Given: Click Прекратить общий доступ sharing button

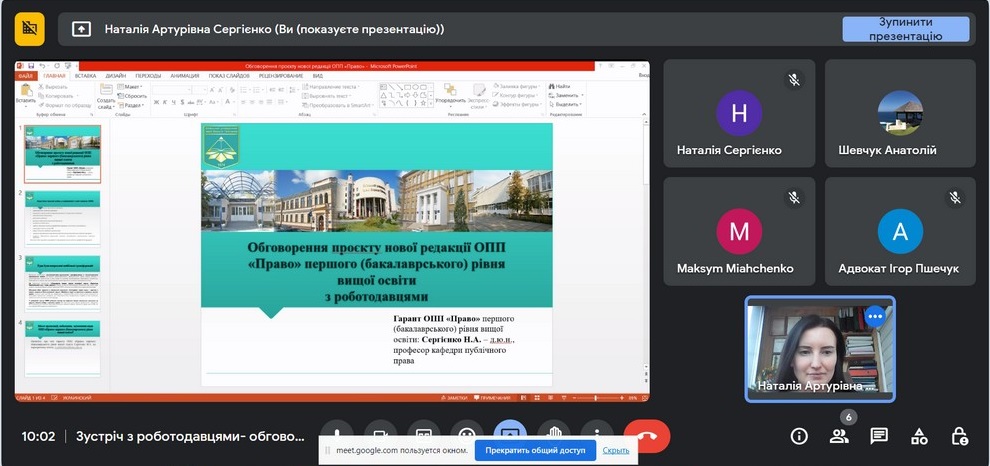Looking at the screenshot, I should click(x=535, y=450).
